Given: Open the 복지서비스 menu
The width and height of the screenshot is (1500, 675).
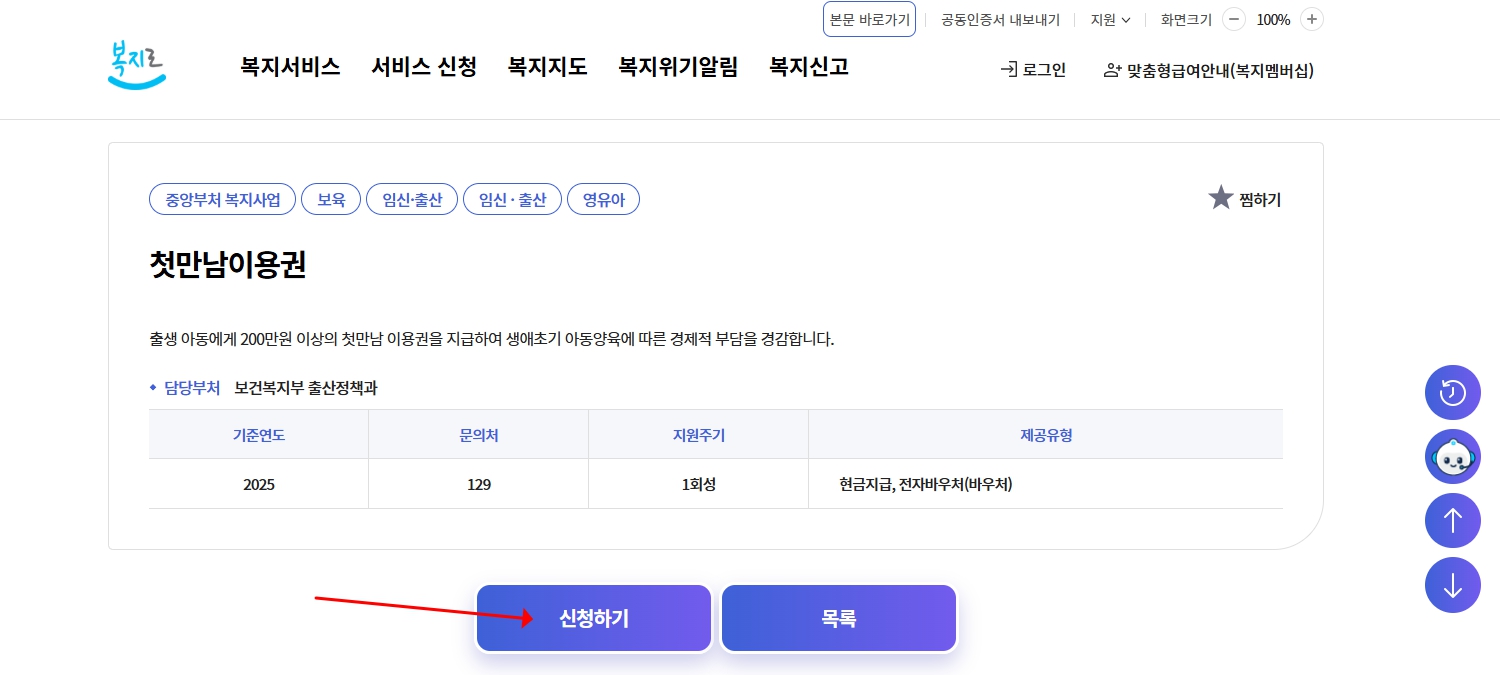Looking at the screenshot, I should (289, 67).
